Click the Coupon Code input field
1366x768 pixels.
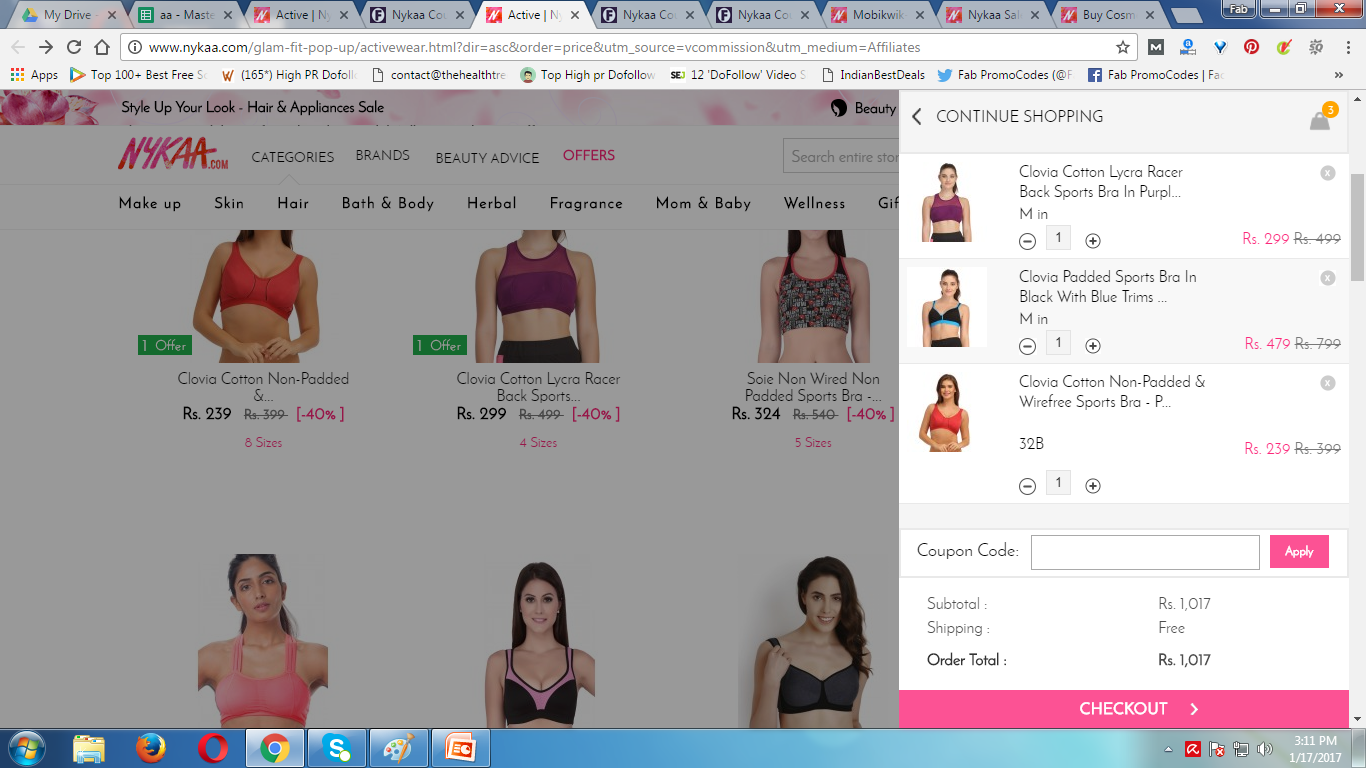point(1145,552)
